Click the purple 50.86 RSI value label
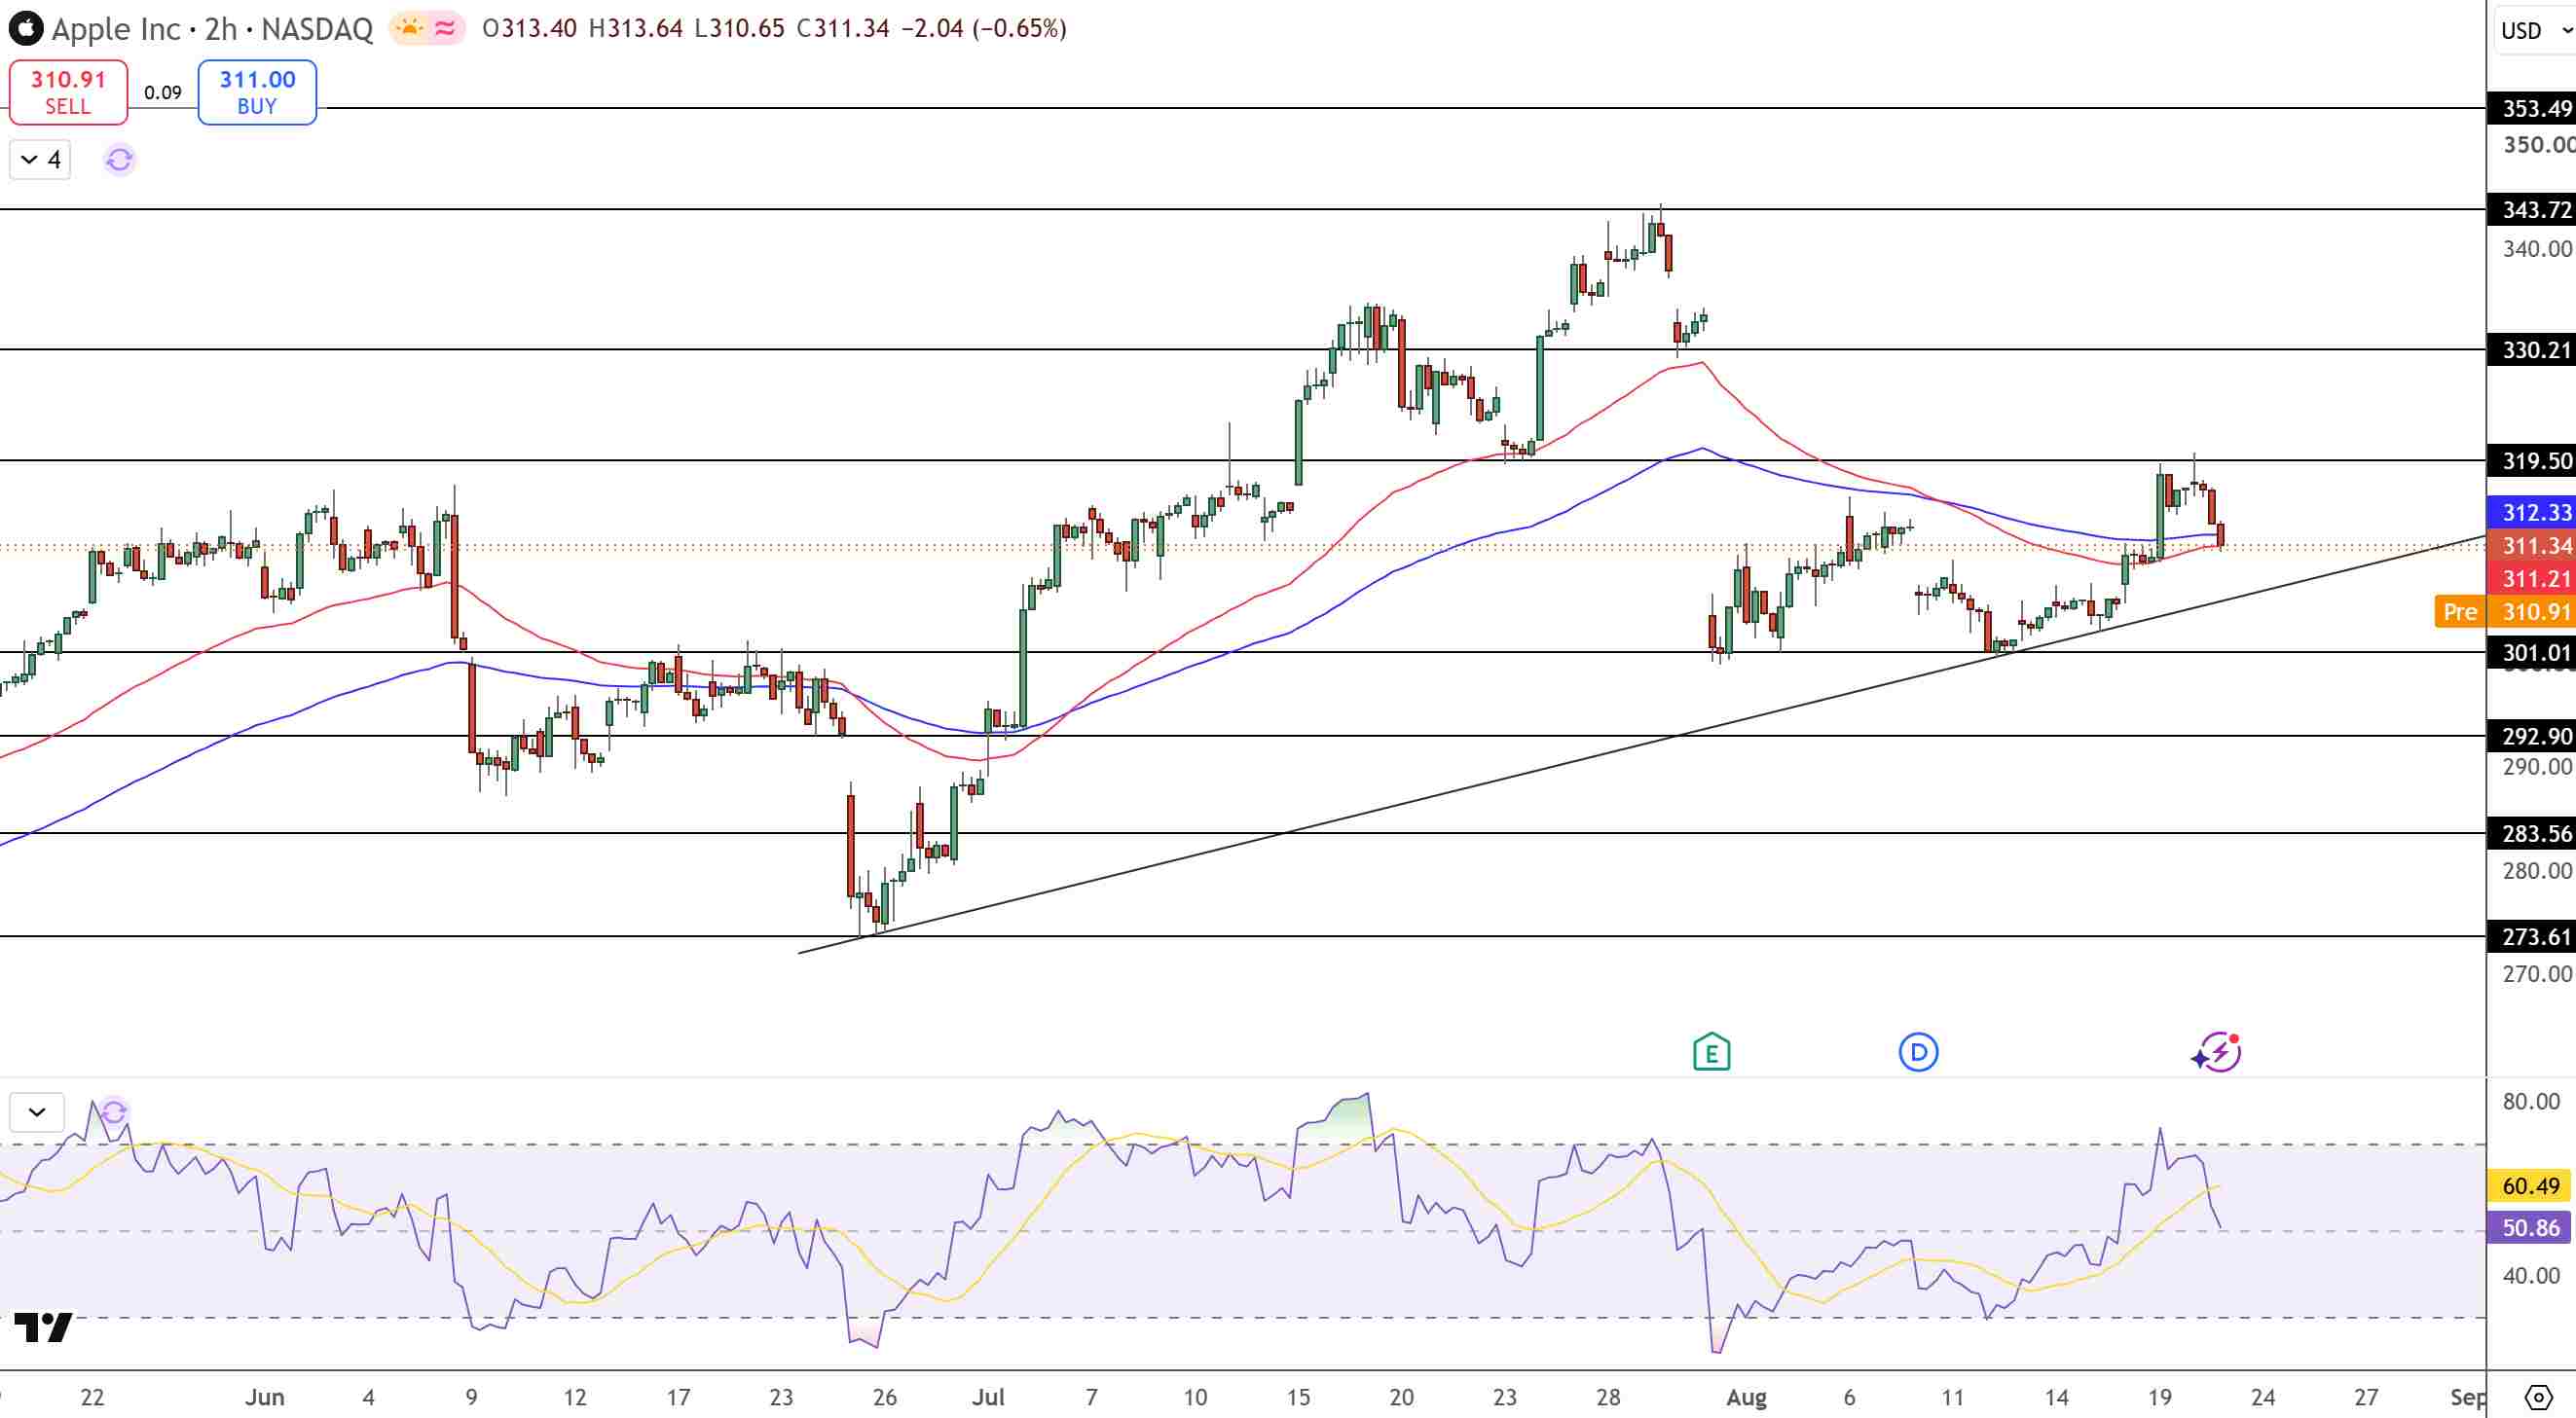2576x1418 pixels. (x=2531, y=1227)
